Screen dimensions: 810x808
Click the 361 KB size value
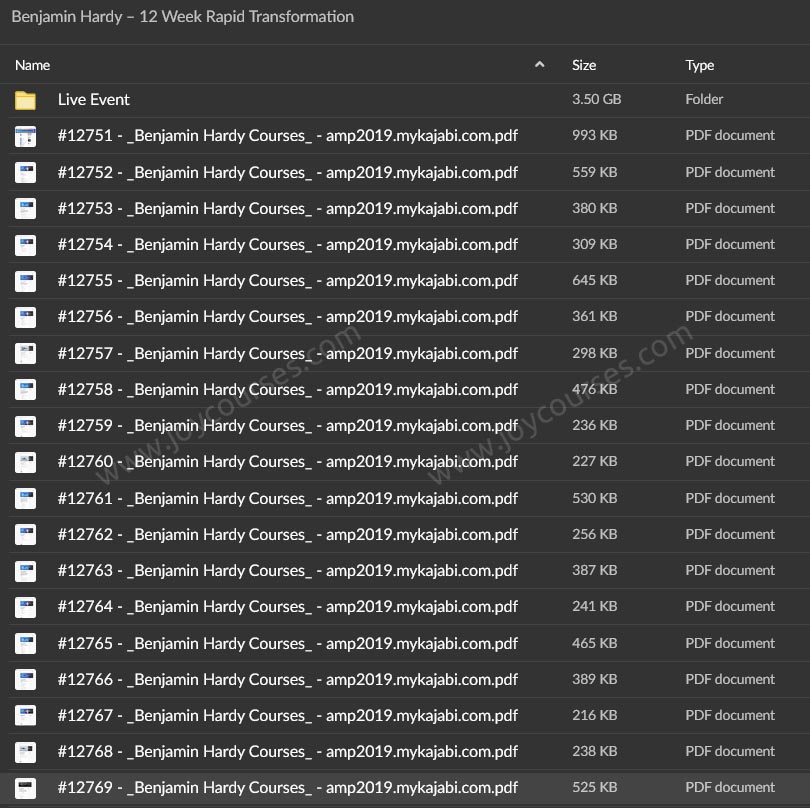[595, 316]
